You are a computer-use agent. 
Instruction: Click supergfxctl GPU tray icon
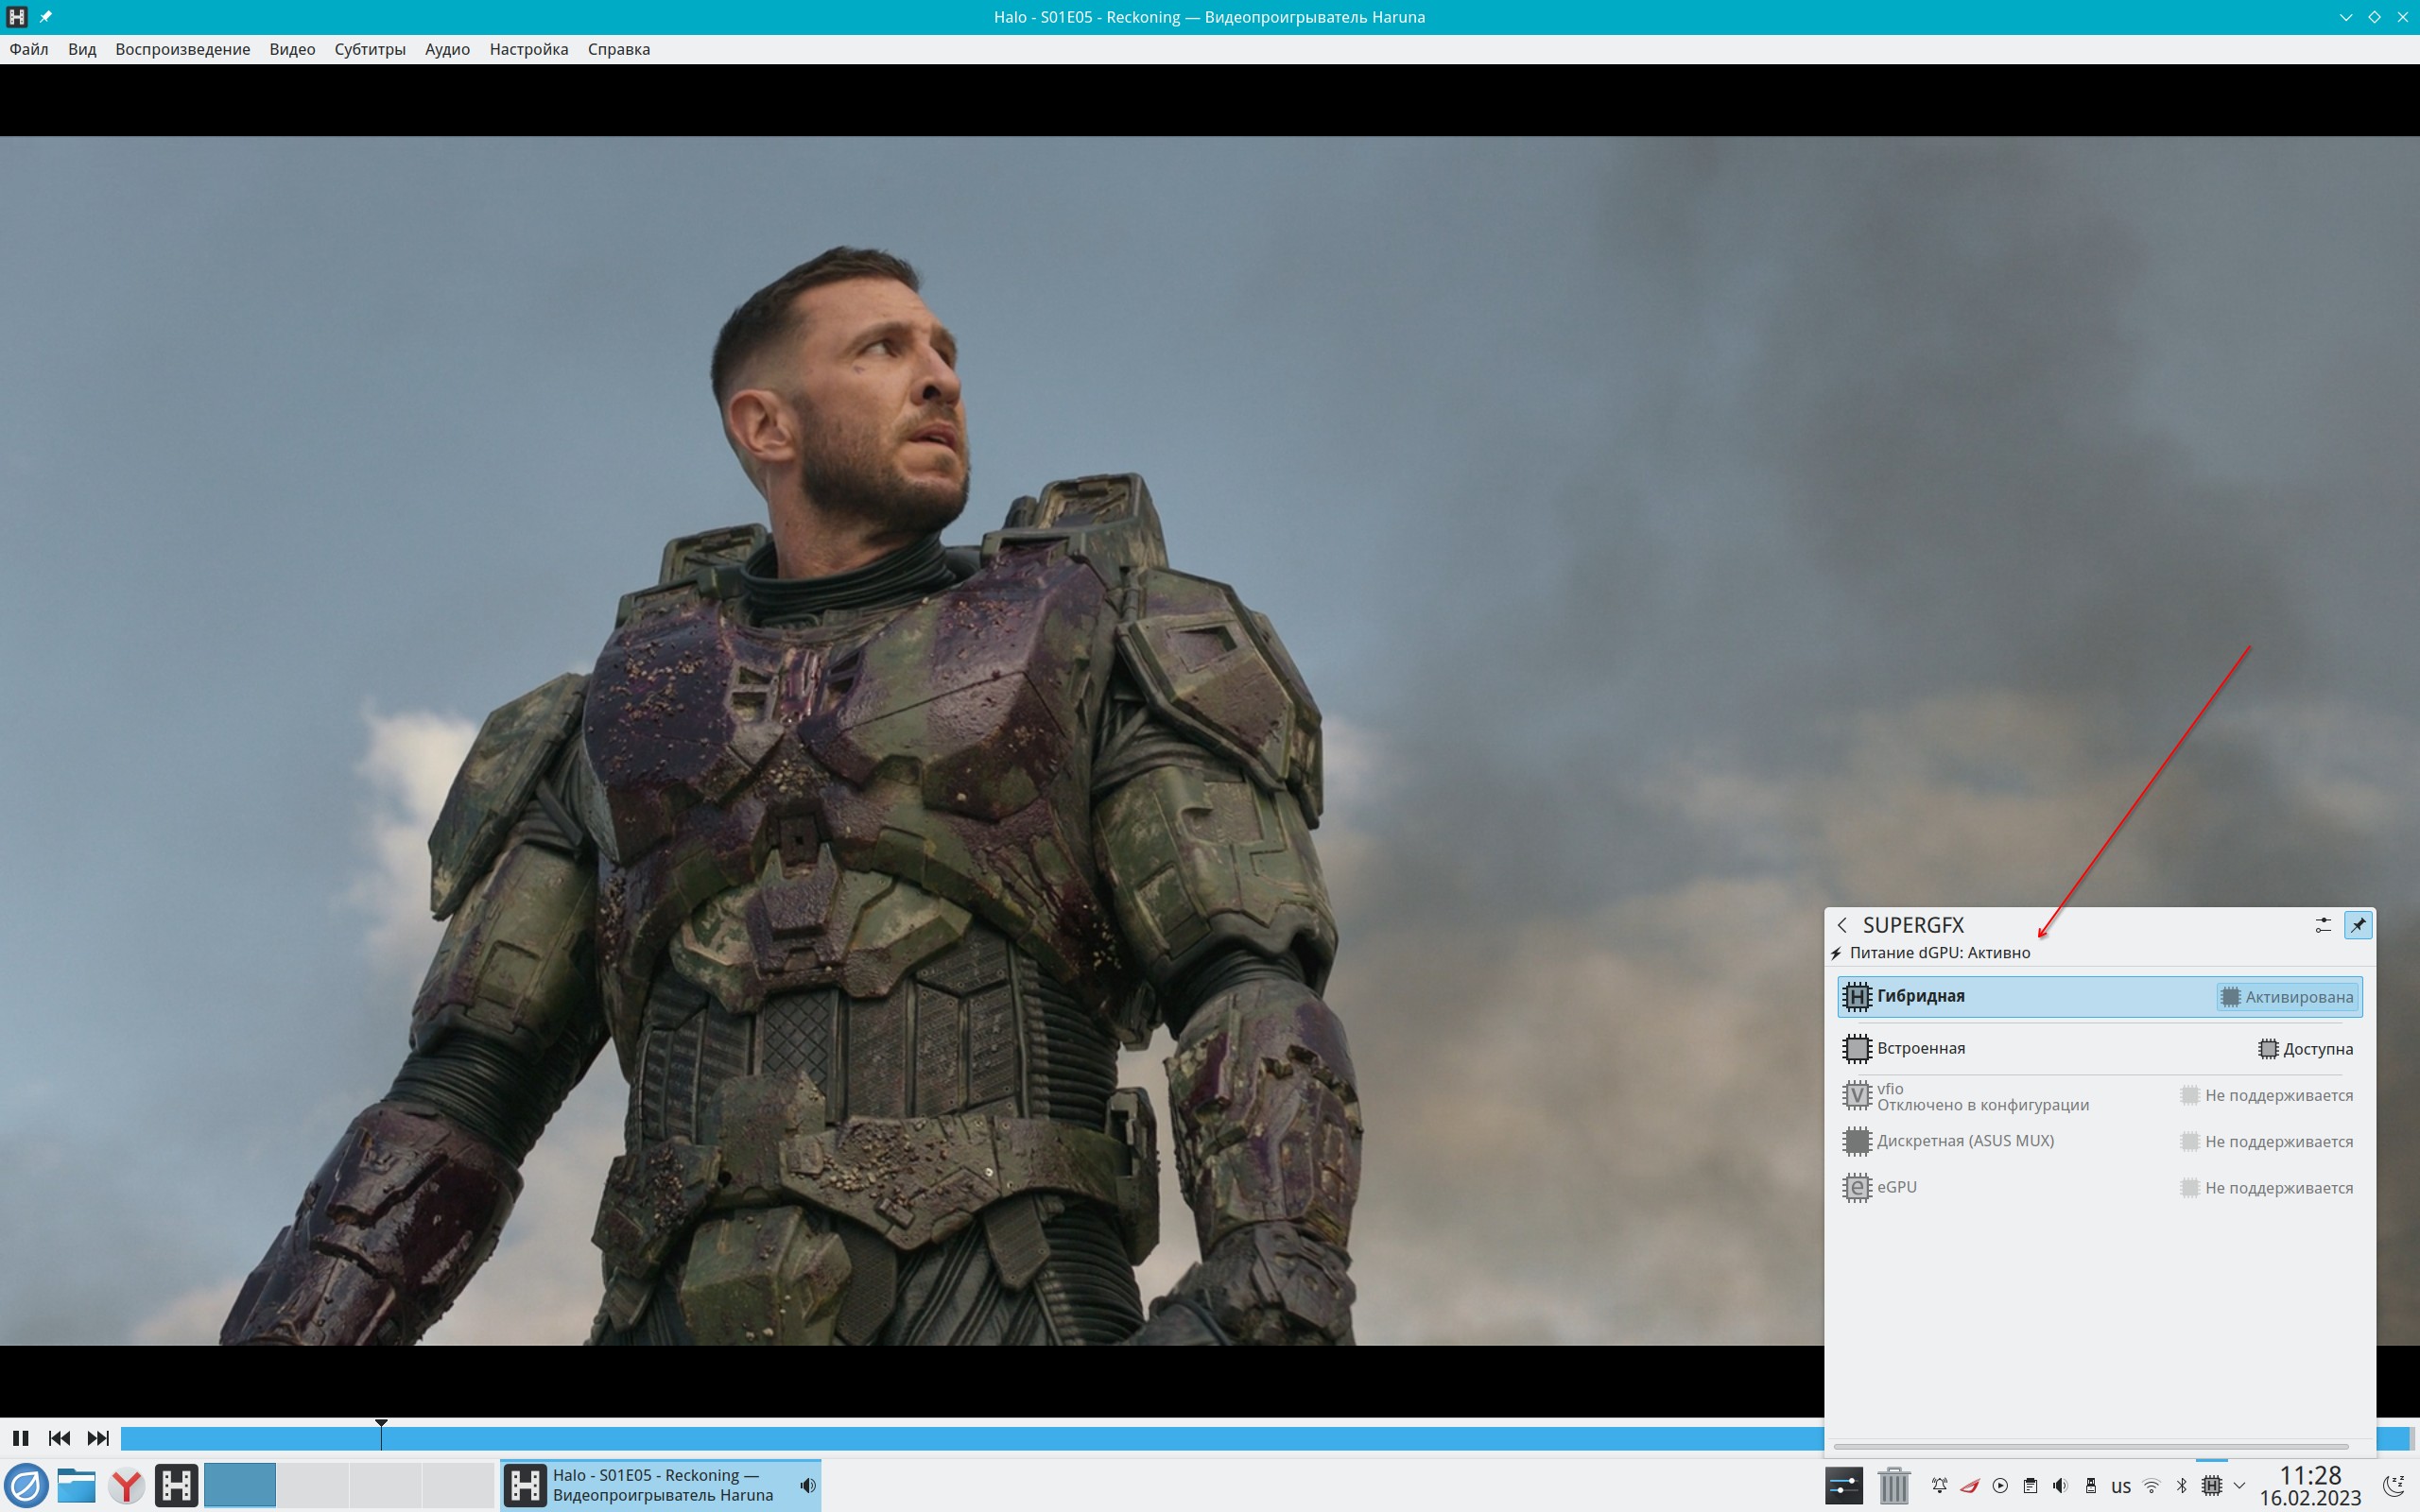click(x=2211, y=1485)
